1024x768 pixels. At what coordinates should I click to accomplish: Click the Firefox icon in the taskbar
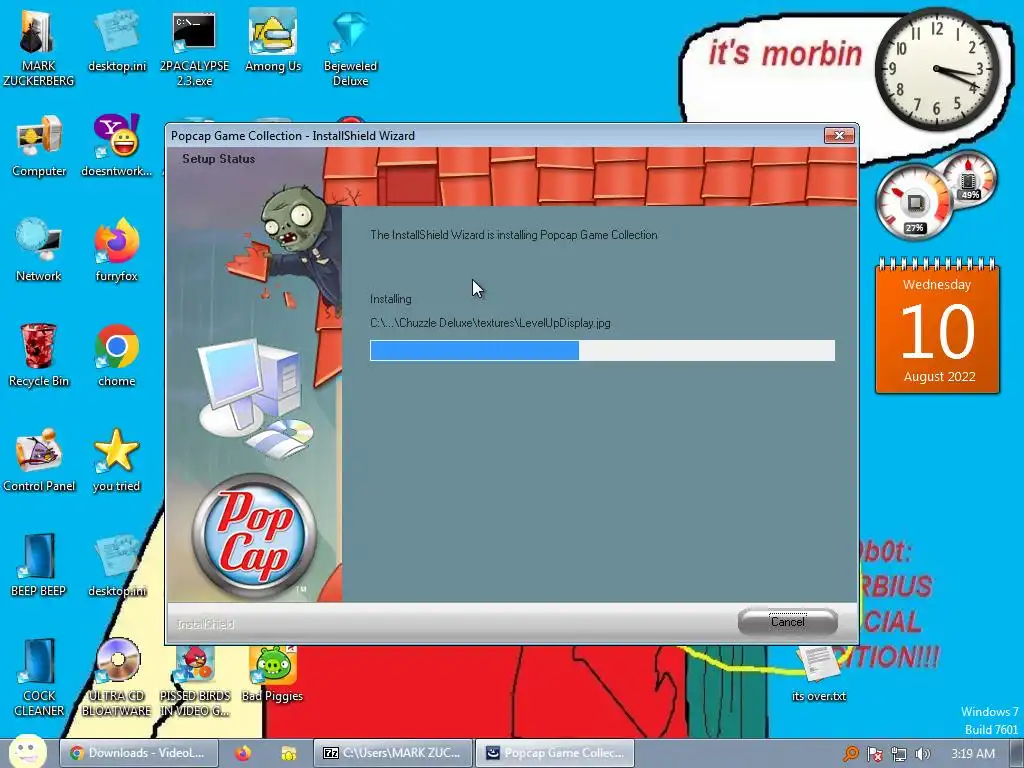tap(243, 753)
